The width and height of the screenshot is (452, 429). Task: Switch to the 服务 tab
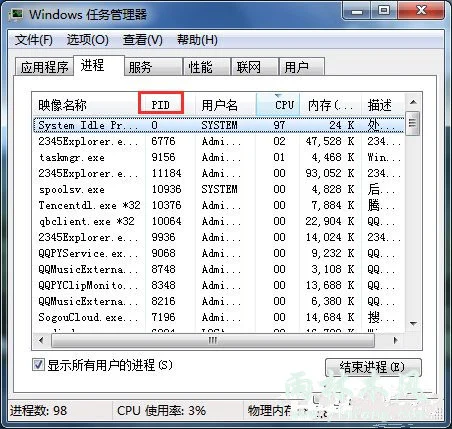pos(140,67)
